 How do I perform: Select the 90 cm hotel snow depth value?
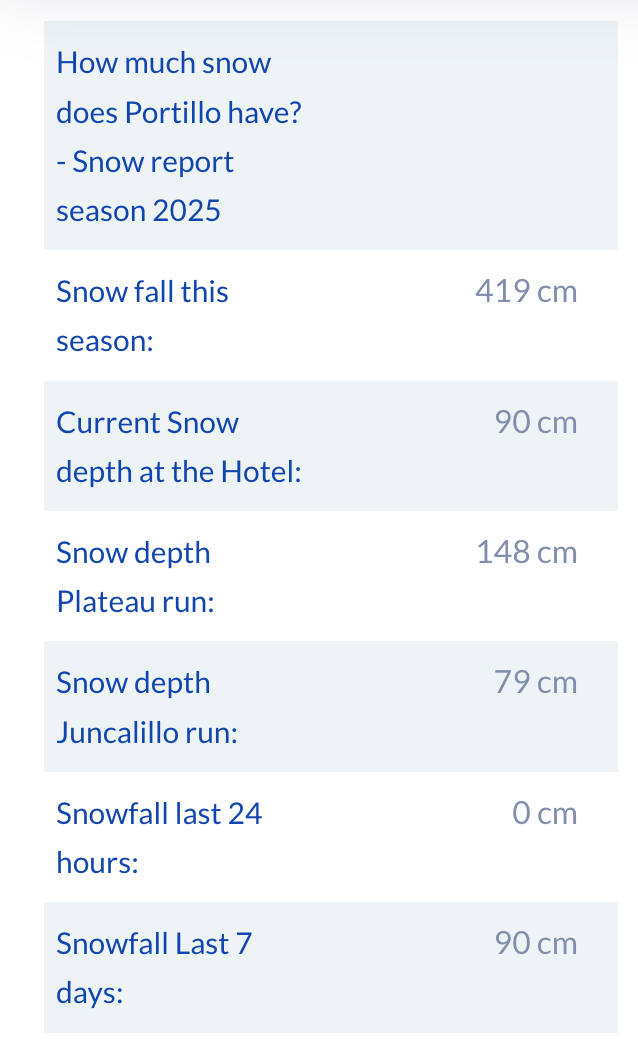point(535,422)
